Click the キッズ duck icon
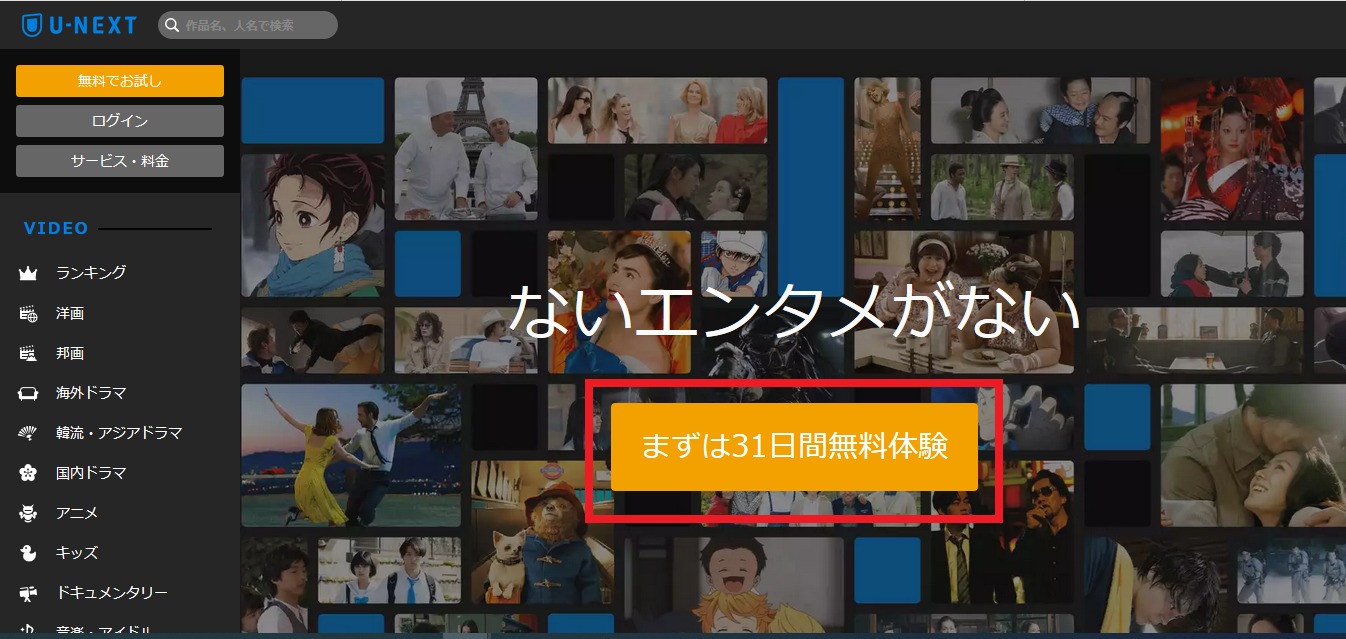Image resolution: width=1346 pixels, height=639 pixels. pyautogui.click(x=28, y=553)
